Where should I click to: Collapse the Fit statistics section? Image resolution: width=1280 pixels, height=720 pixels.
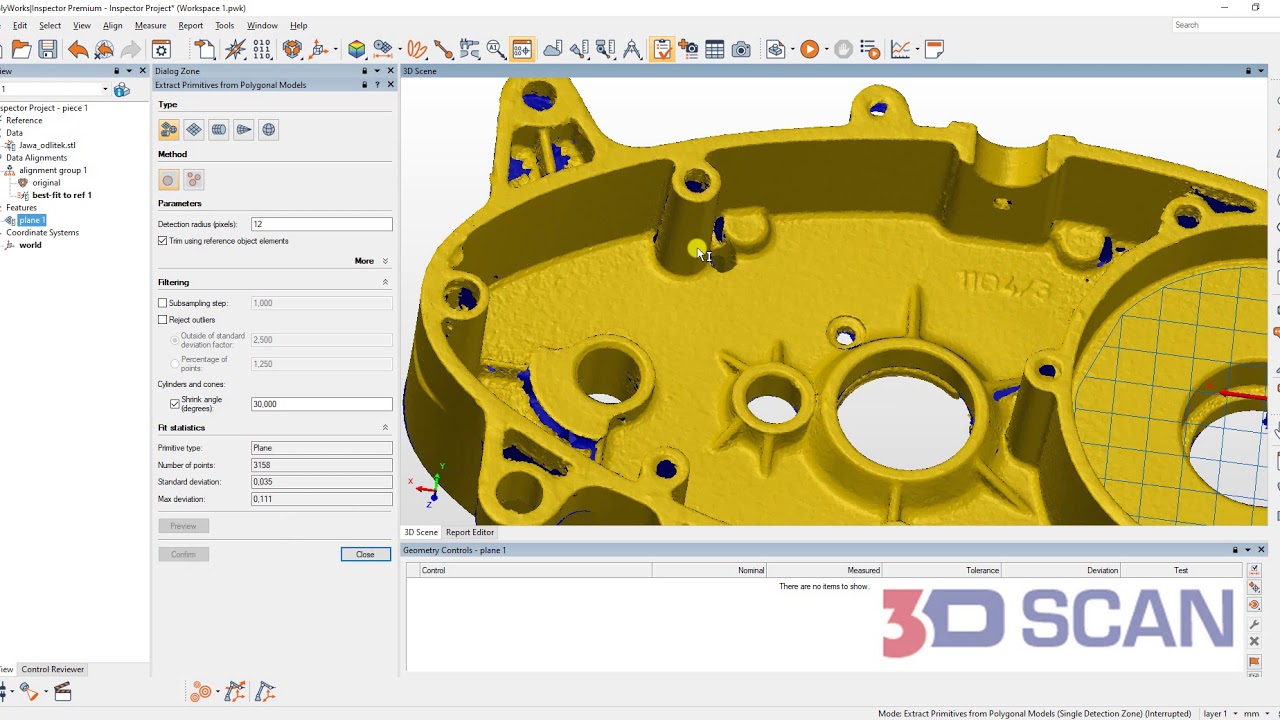coord(385,427)
